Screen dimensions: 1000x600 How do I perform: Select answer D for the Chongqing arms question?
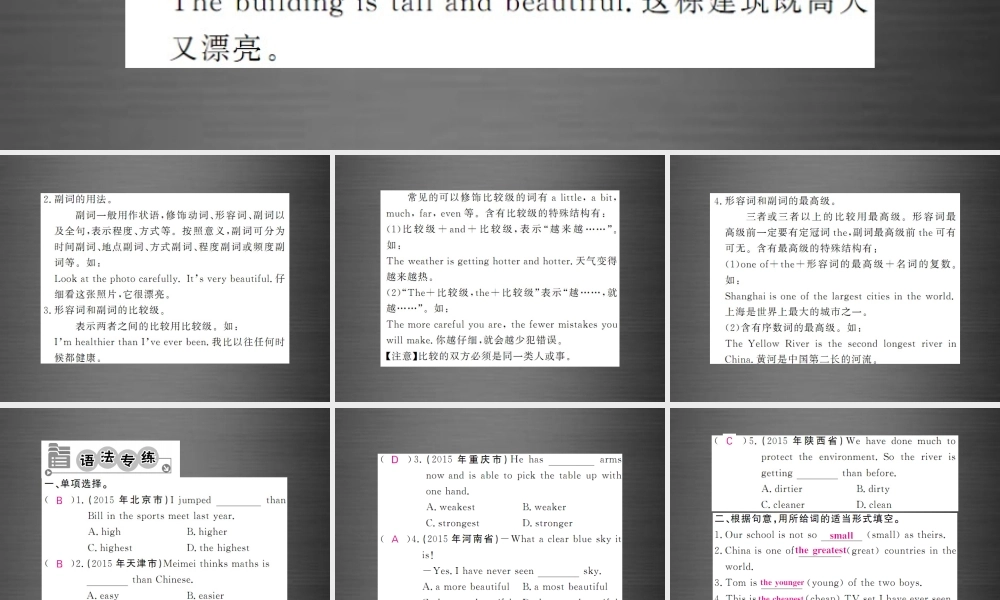(x=395, y=459)
